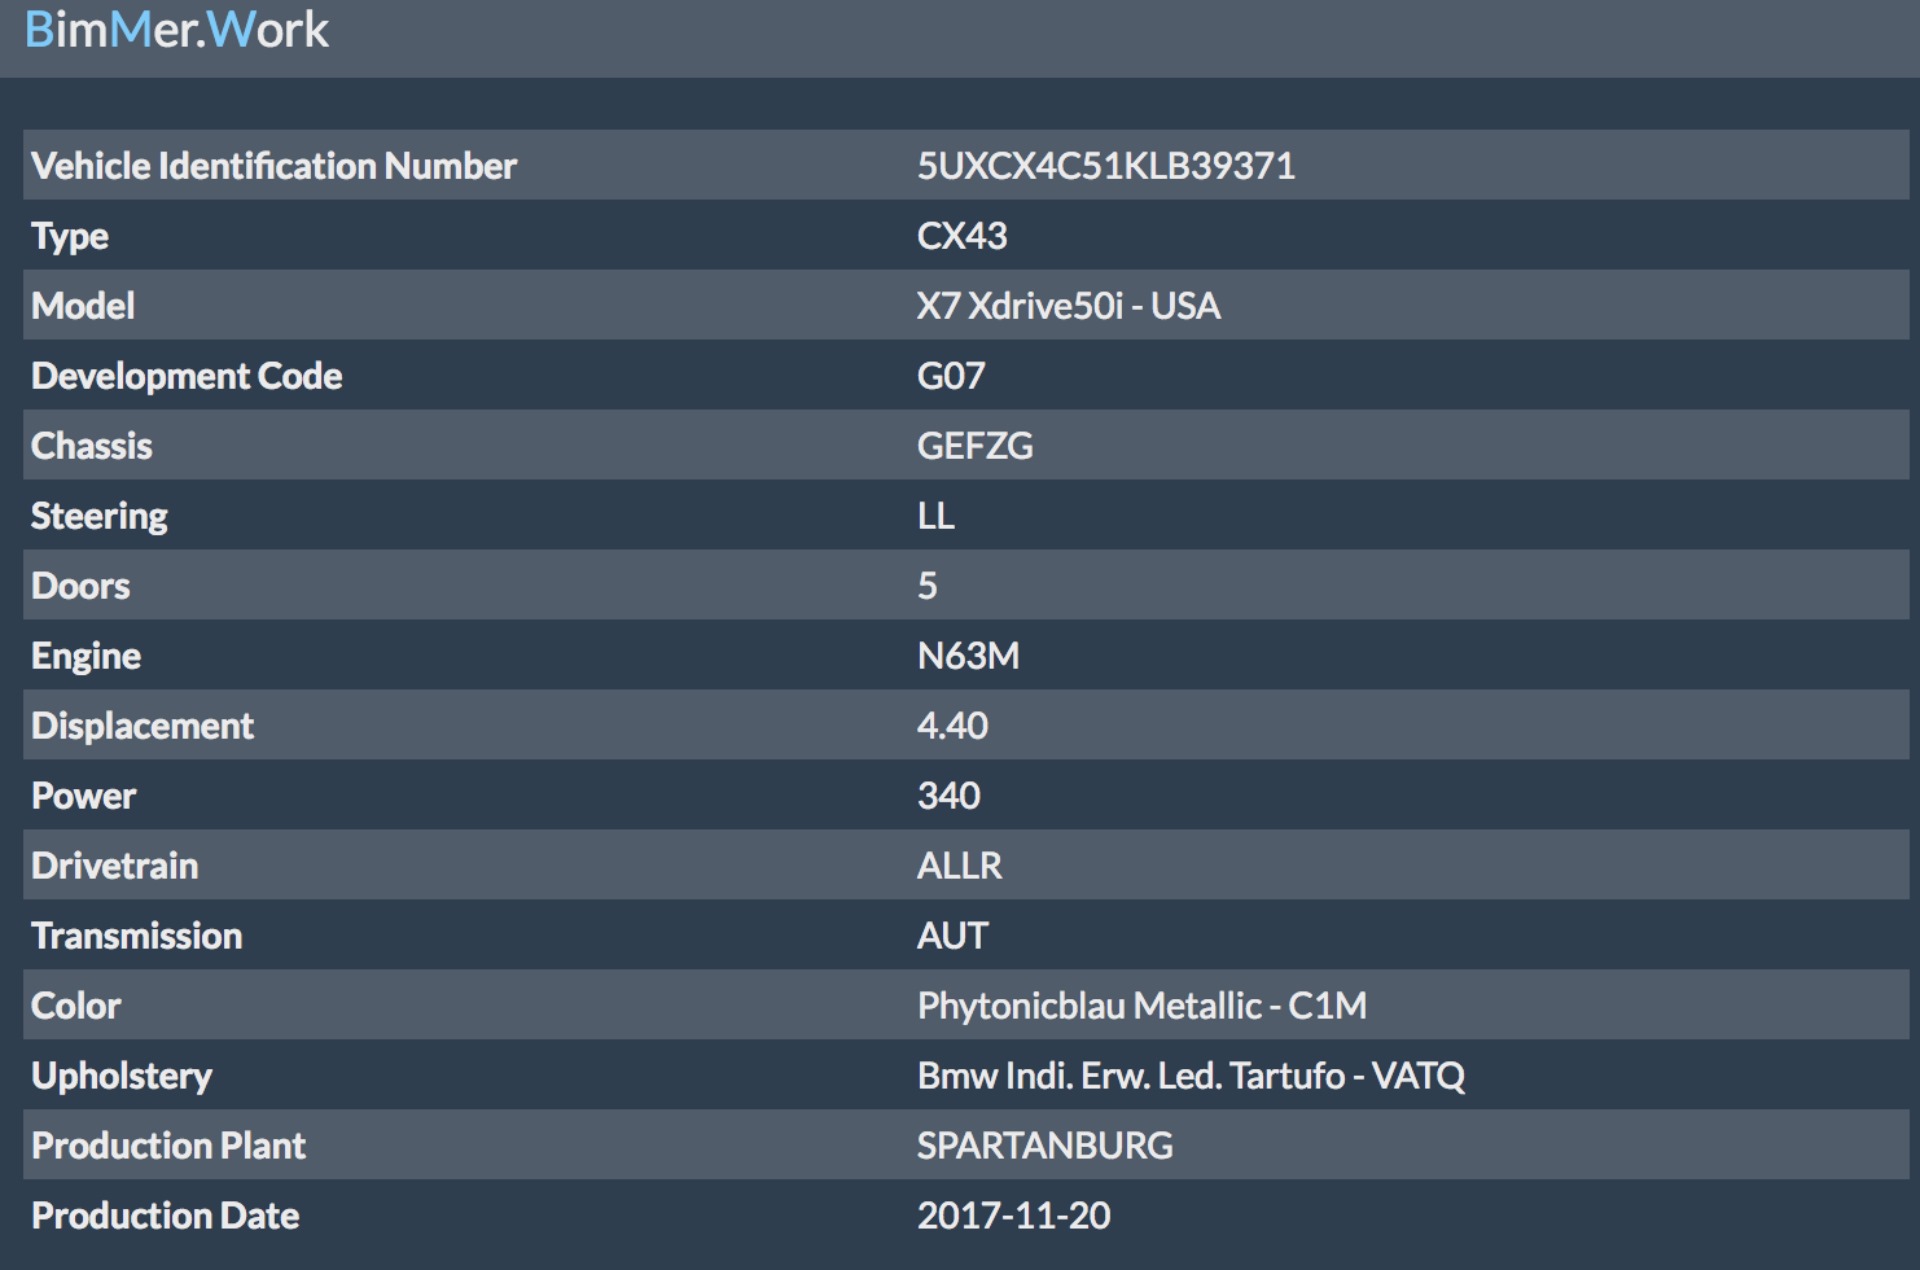
Task: Select the Type value CX43
Action: tap(961, 236)
